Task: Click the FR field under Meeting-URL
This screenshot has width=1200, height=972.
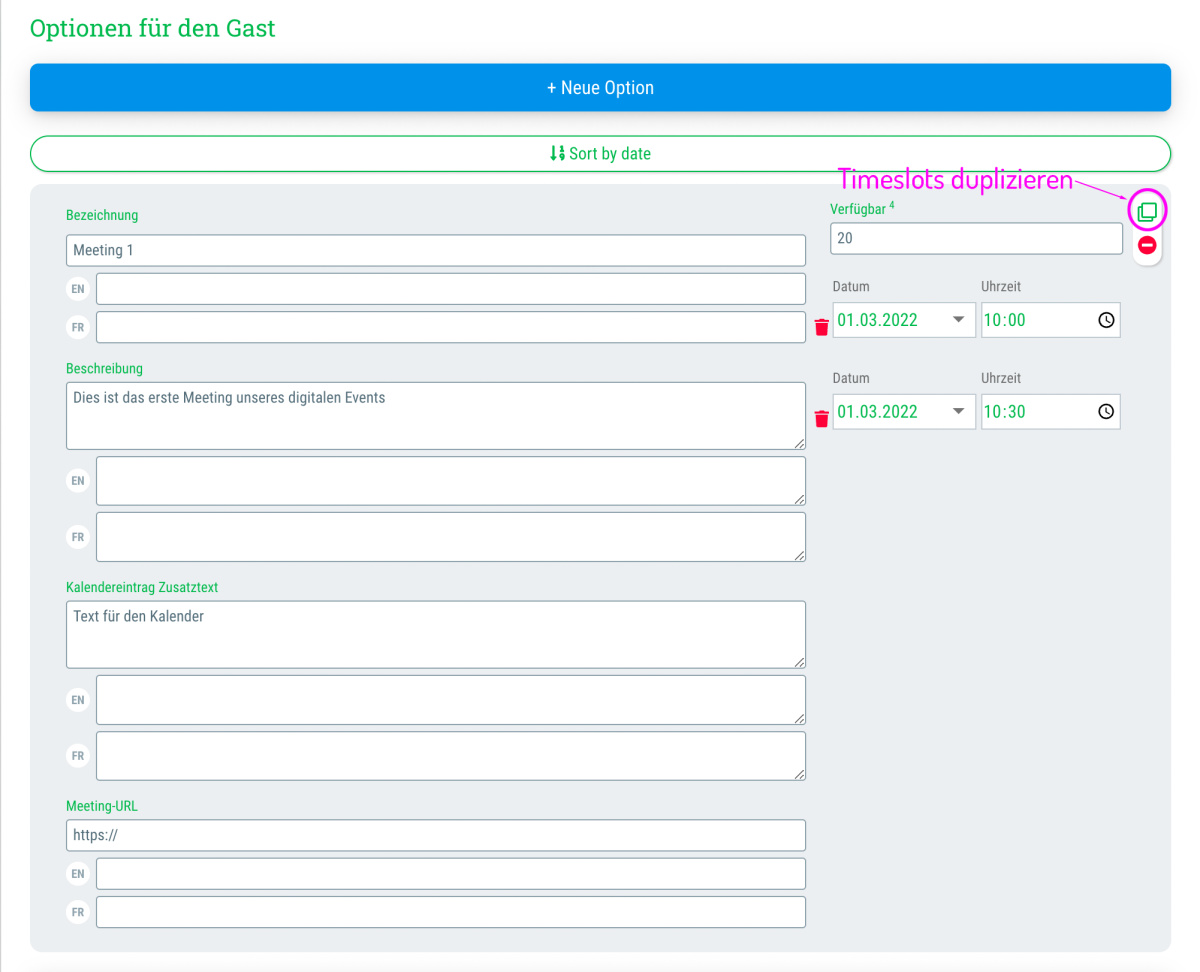Action: [x=451, y=912]
